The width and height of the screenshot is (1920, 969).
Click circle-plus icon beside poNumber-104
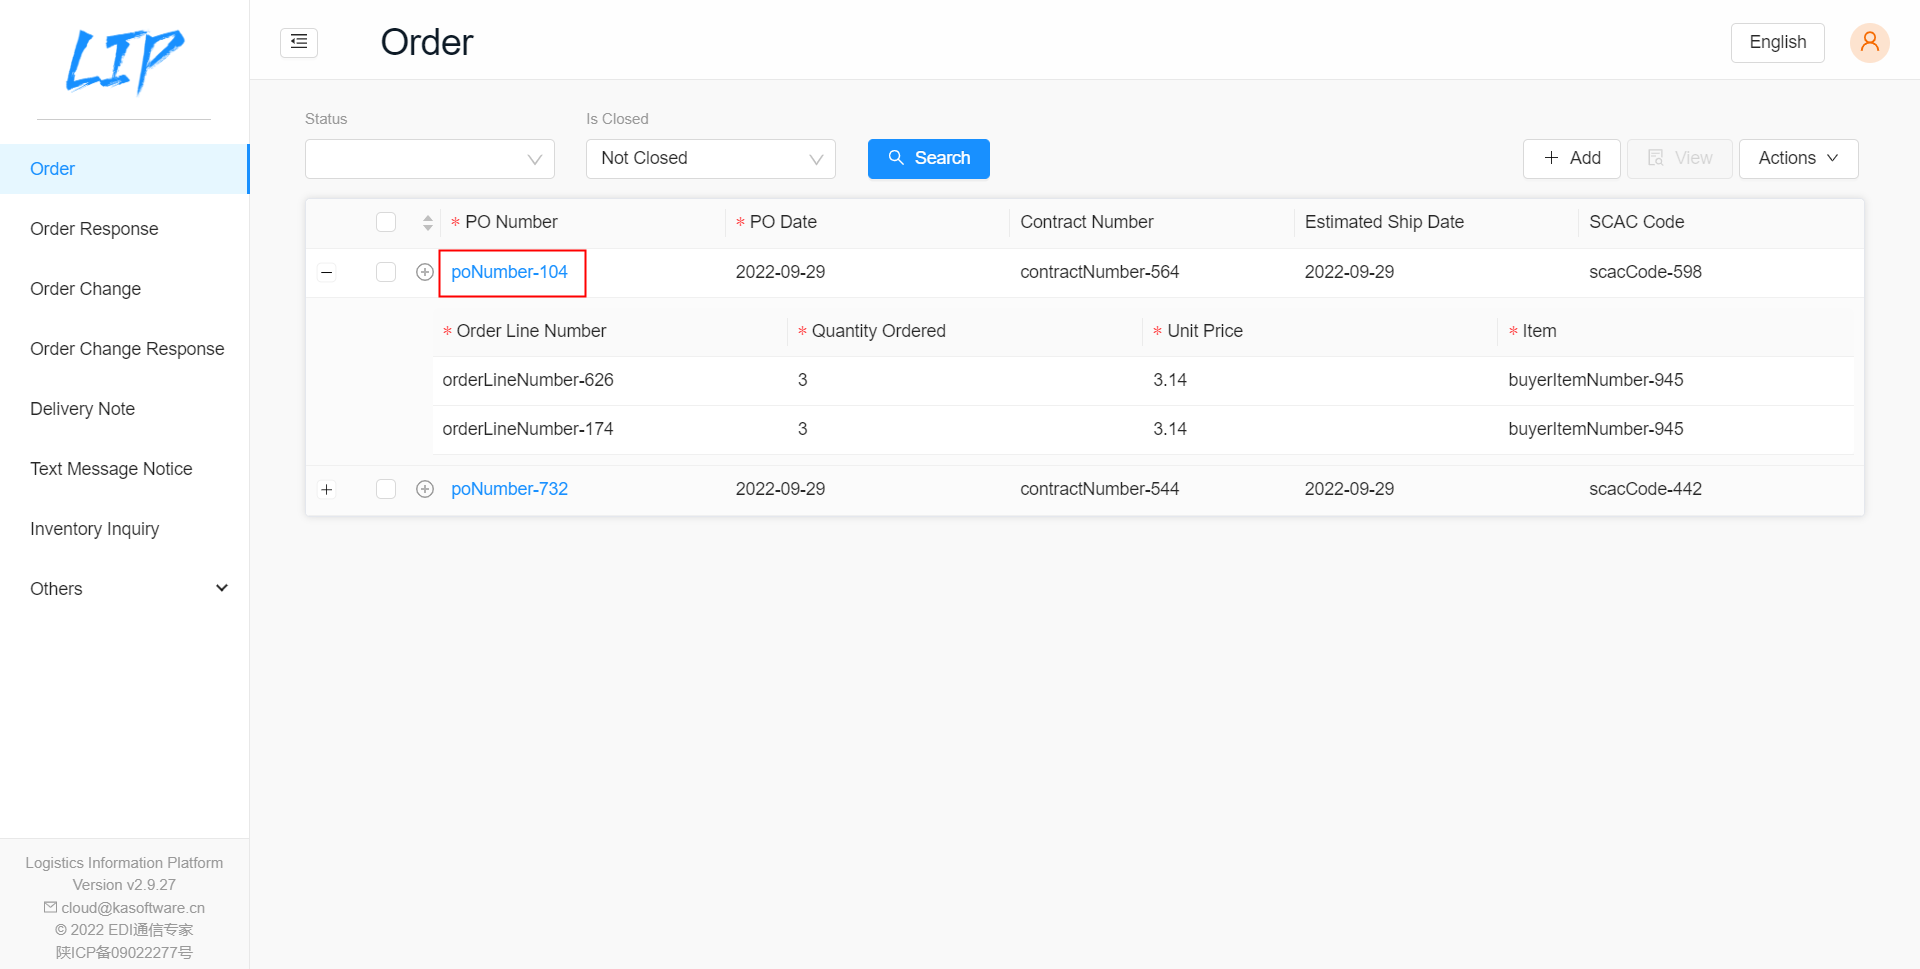pos(425,271)
